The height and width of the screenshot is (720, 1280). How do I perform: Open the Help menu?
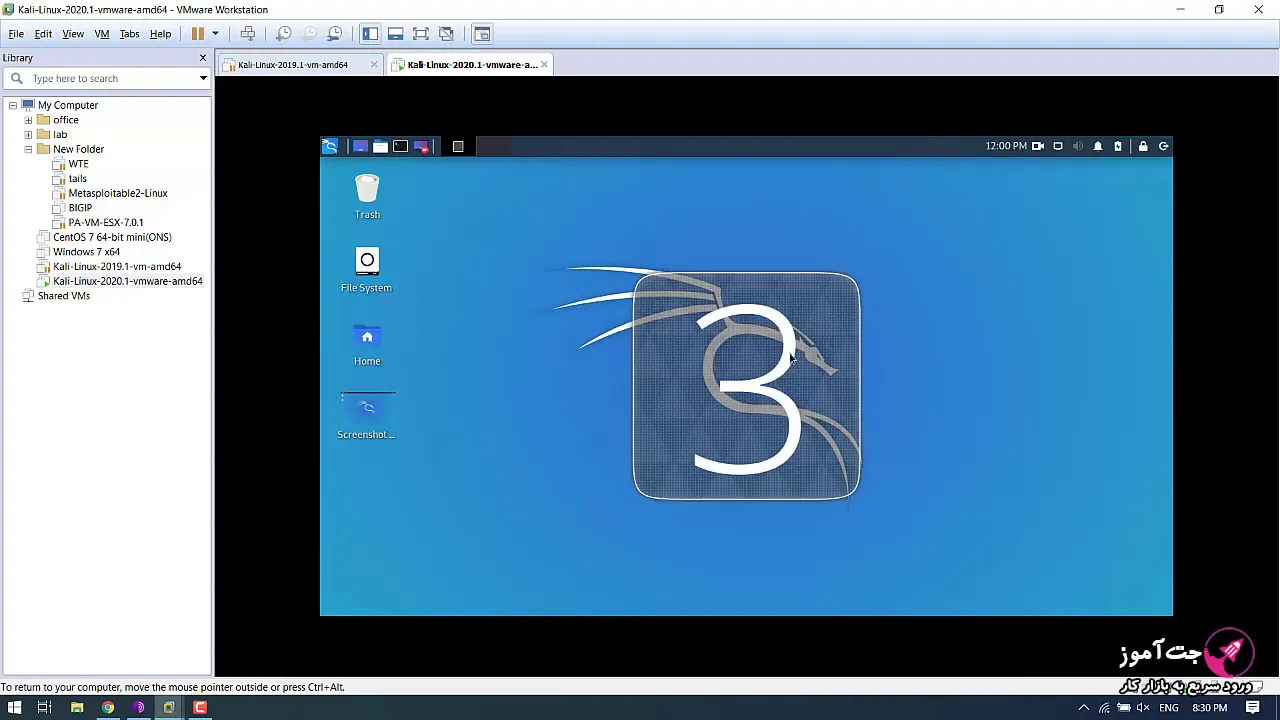point(161,34)
